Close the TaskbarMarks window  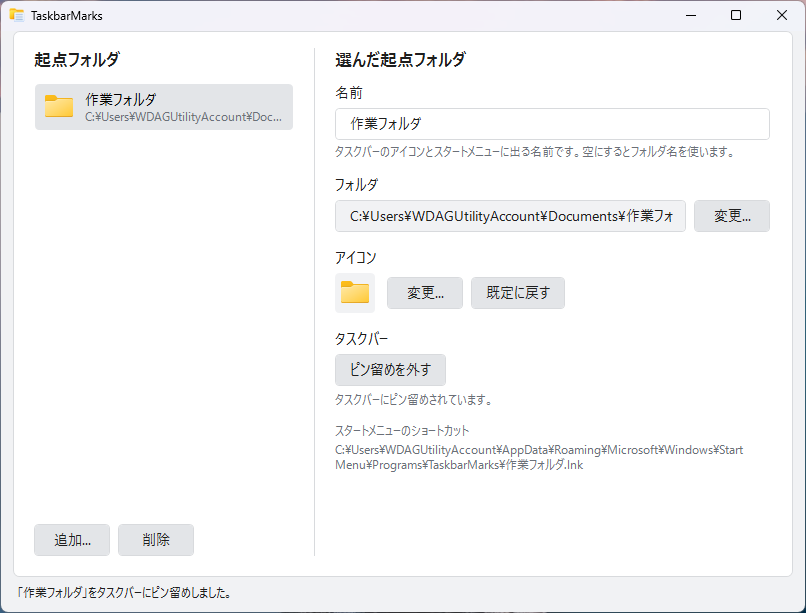782,15
